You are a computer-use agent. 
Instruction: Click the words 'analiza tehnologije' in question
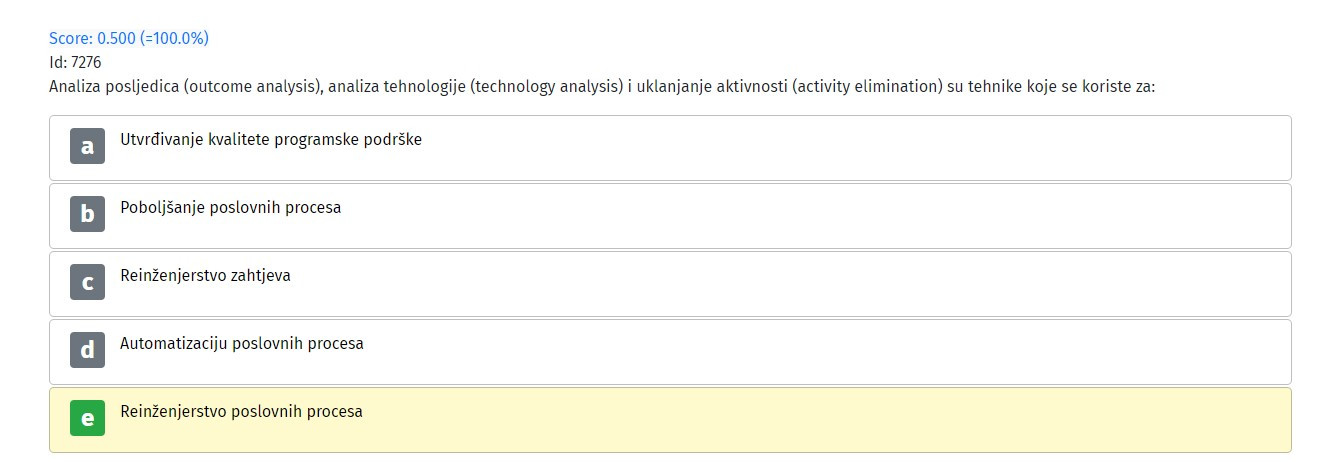(398, 87)
